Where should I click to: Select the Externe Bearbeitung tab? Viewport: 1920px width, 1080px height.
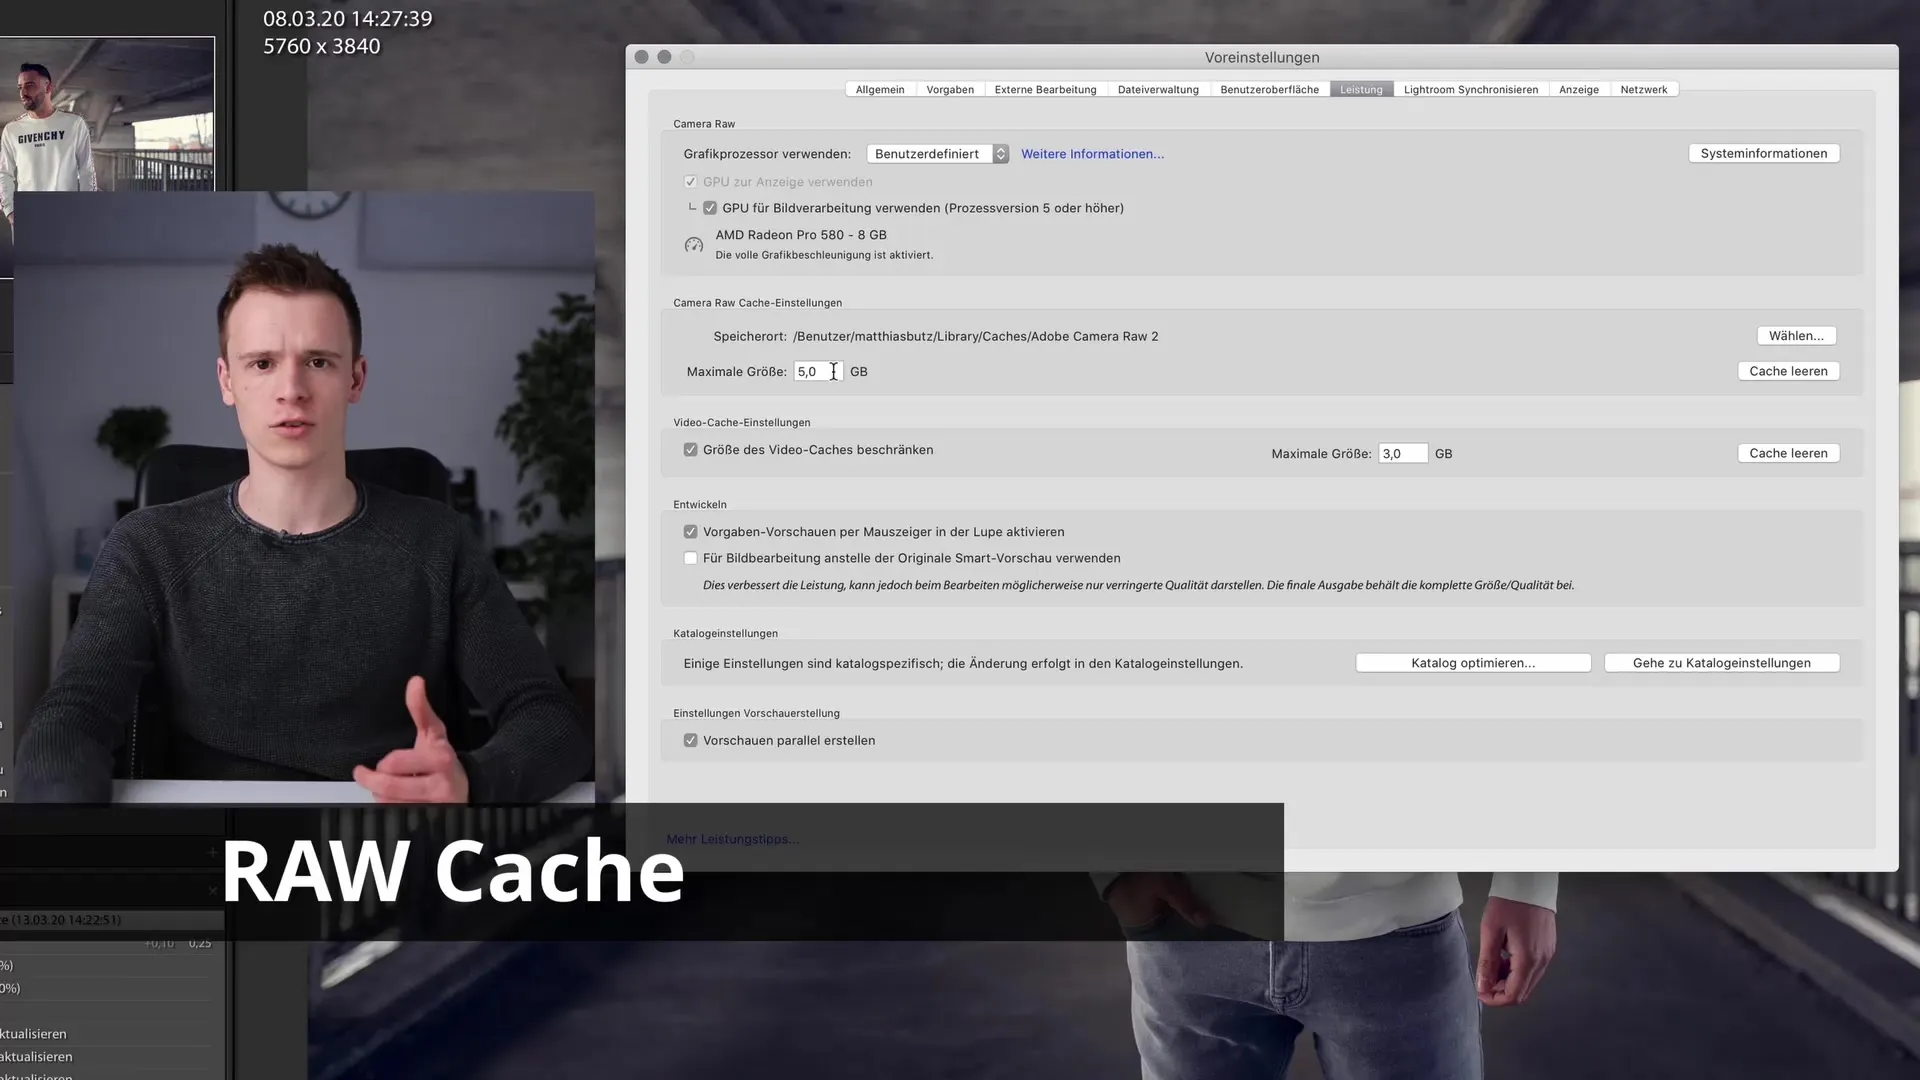tap(1045, 90)
